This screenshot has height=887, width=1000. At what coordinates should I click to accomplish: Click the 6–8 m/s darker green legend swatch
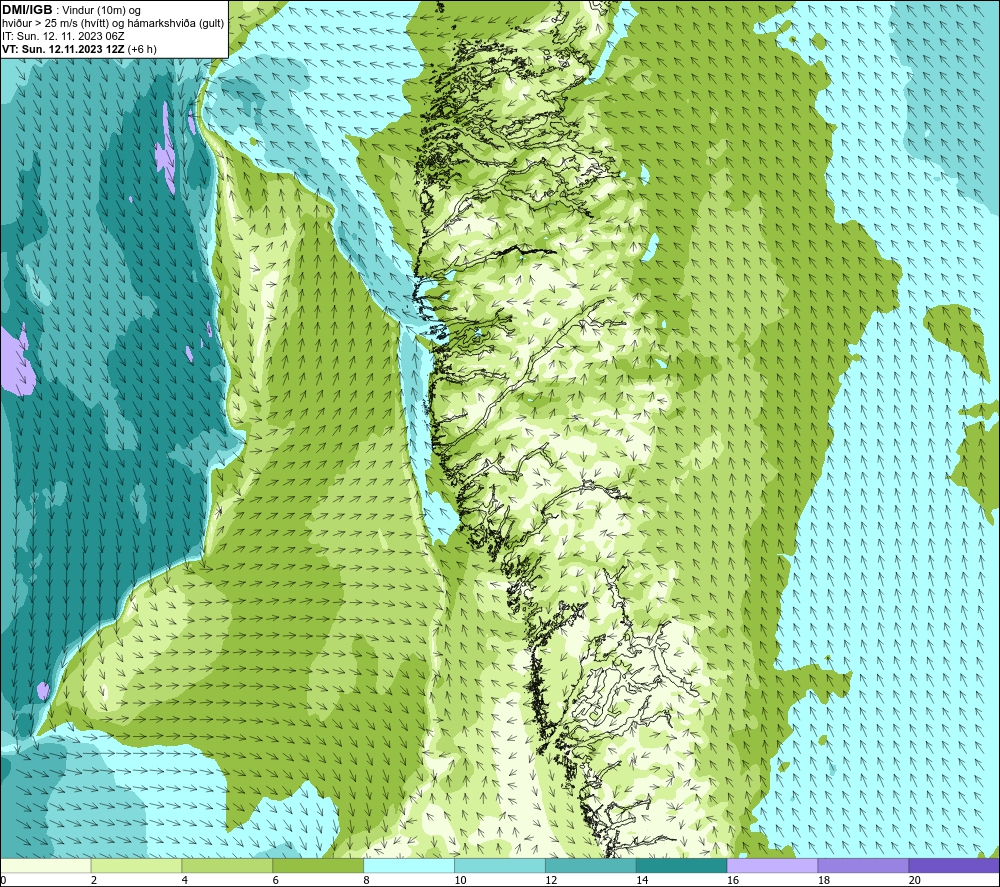(x=318, y=865)
